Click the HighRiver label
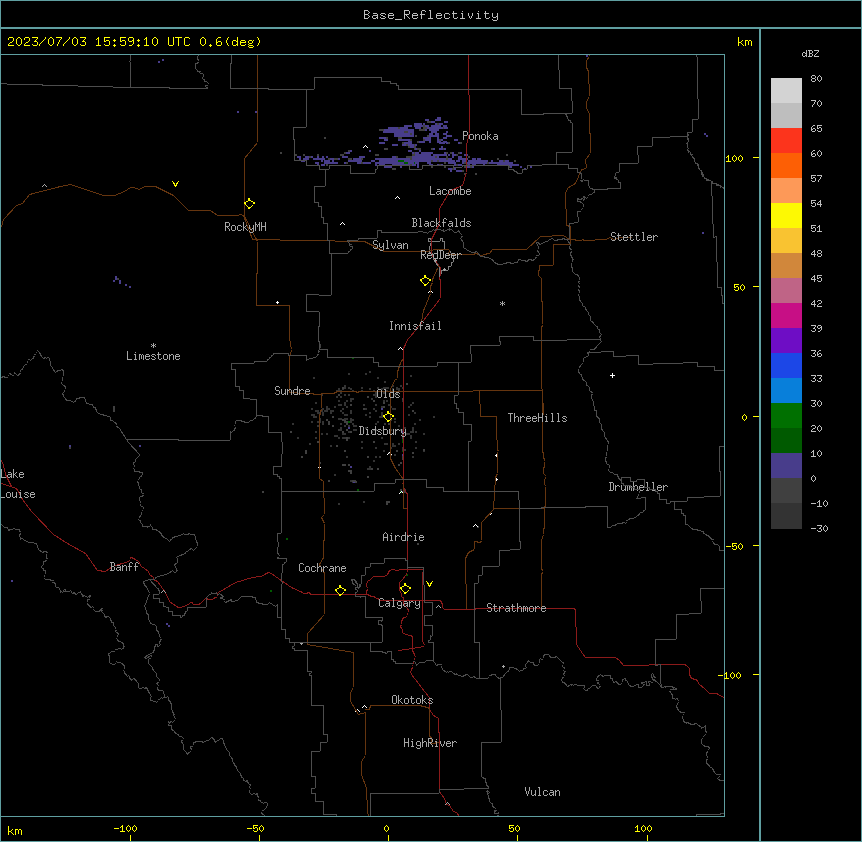Image resolution: width=862 pixels, height=842 pixels. click(x=430, y=743)
